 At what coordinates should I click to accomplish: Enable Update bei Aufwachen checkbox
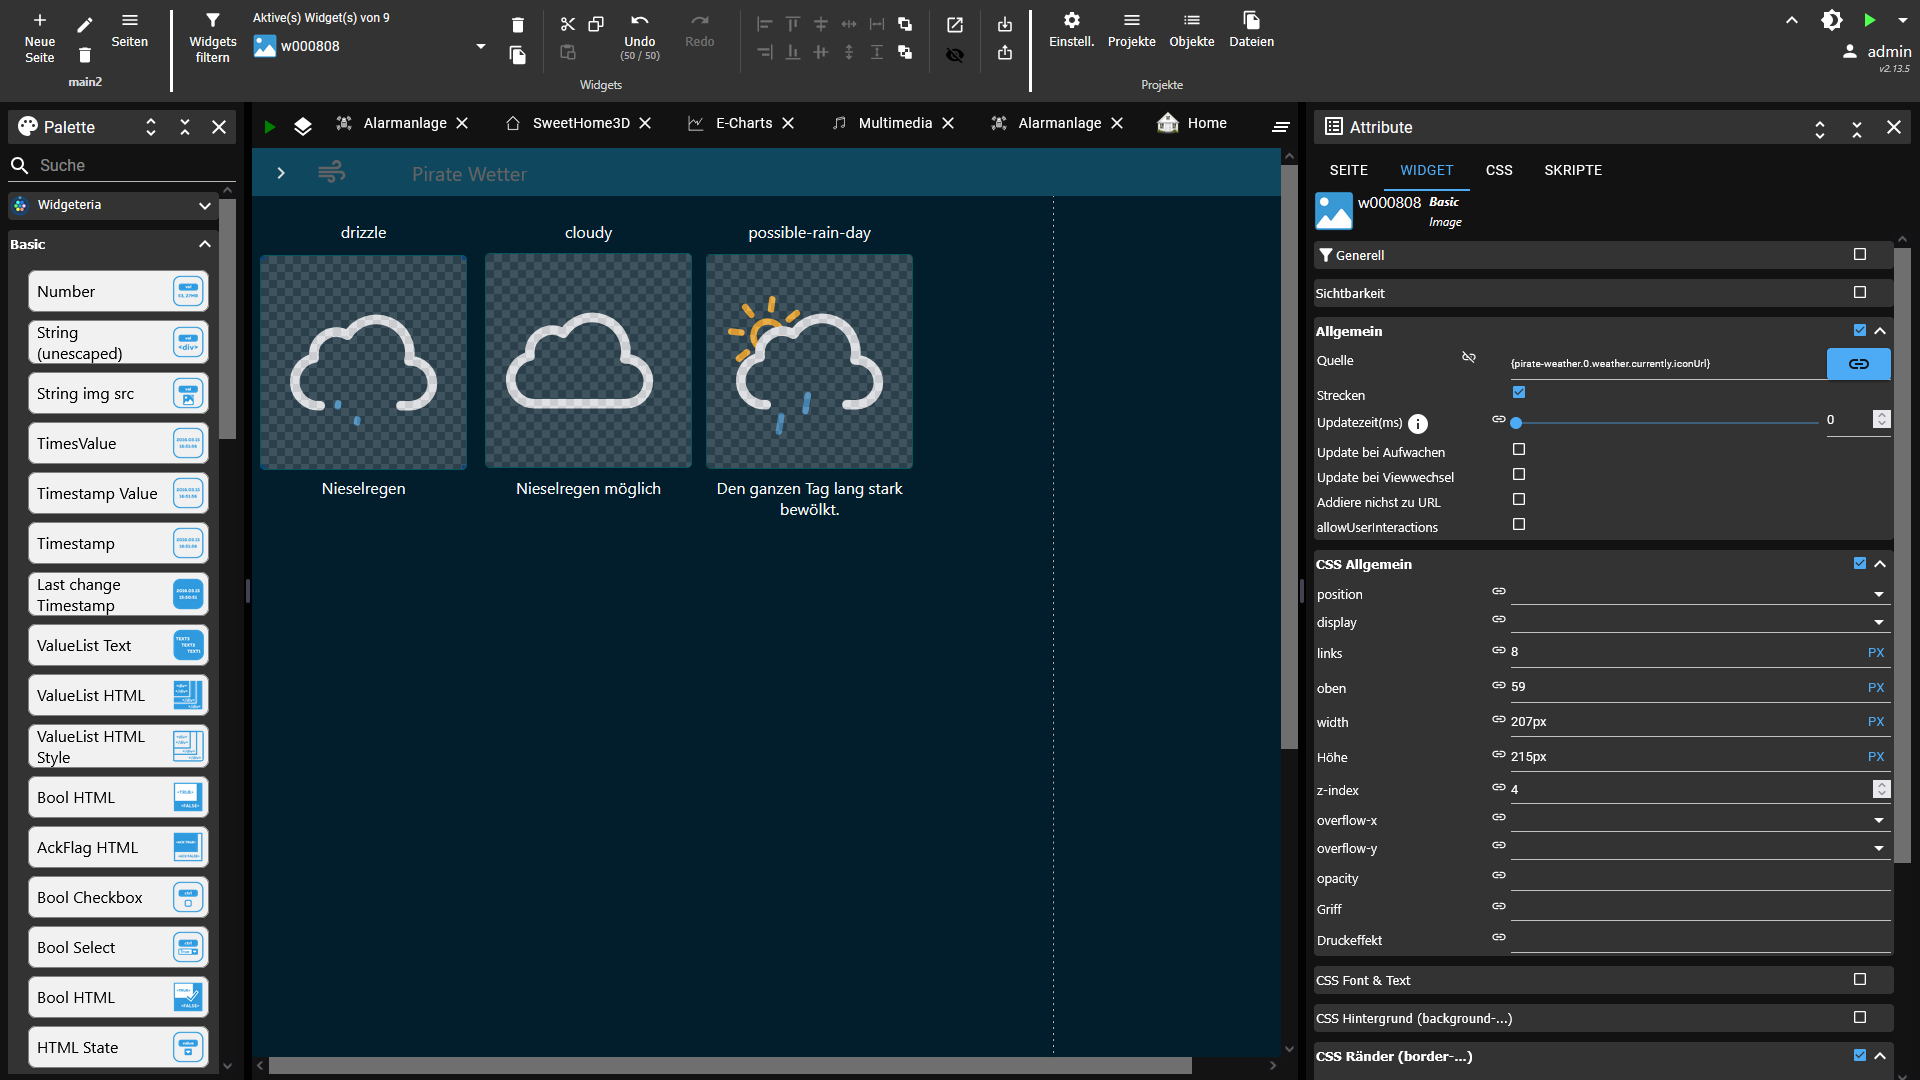tap(1519, 450)
